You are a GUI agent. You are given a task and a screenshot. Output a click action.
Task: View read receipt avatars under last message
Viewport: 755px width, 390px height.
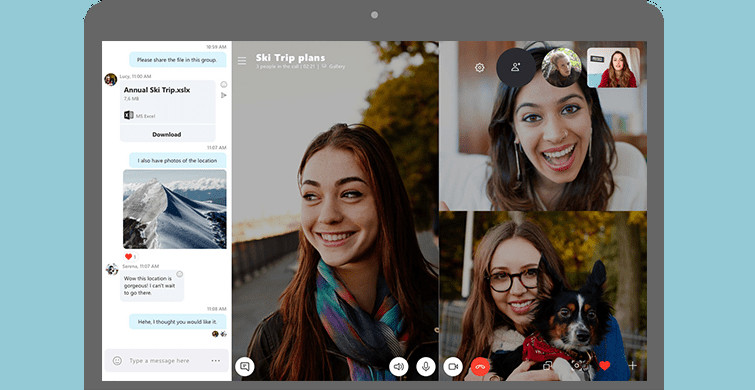coord(220,334)
